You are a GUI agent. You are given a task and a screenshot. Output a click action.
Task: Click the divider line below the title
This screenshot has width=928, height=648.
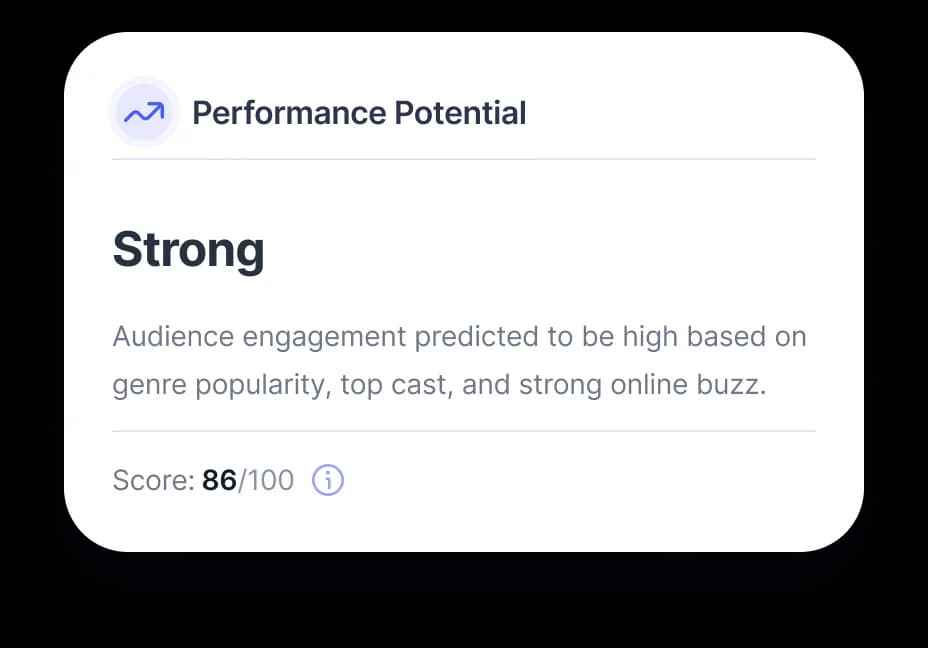(x=464, y=159)
